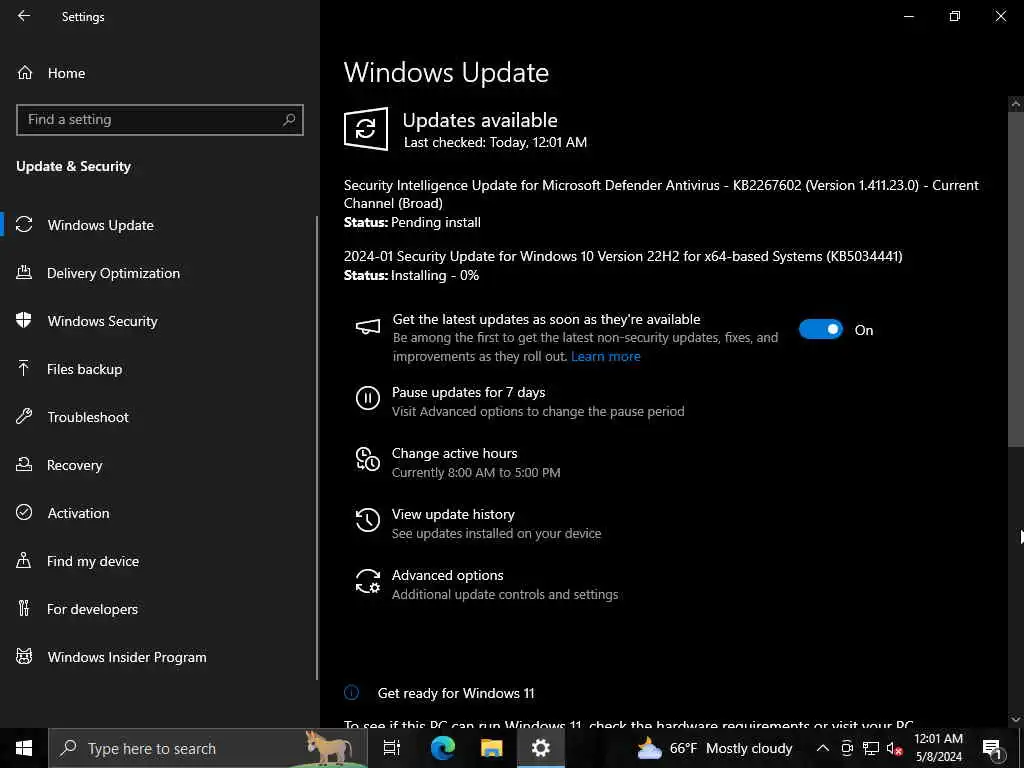Viewport: 1024px width, 768px height.
Task: Open Task View from the taskbar
Action: click(x=392, y=748)
